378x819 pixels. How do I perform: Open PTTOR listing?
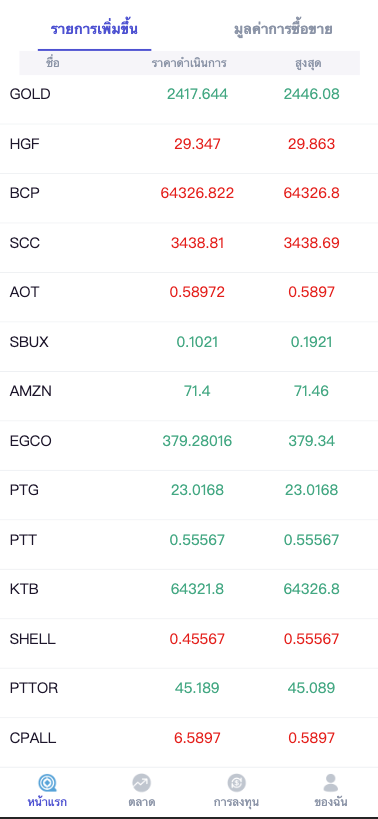pyautogui.click(x=189, y=688)
